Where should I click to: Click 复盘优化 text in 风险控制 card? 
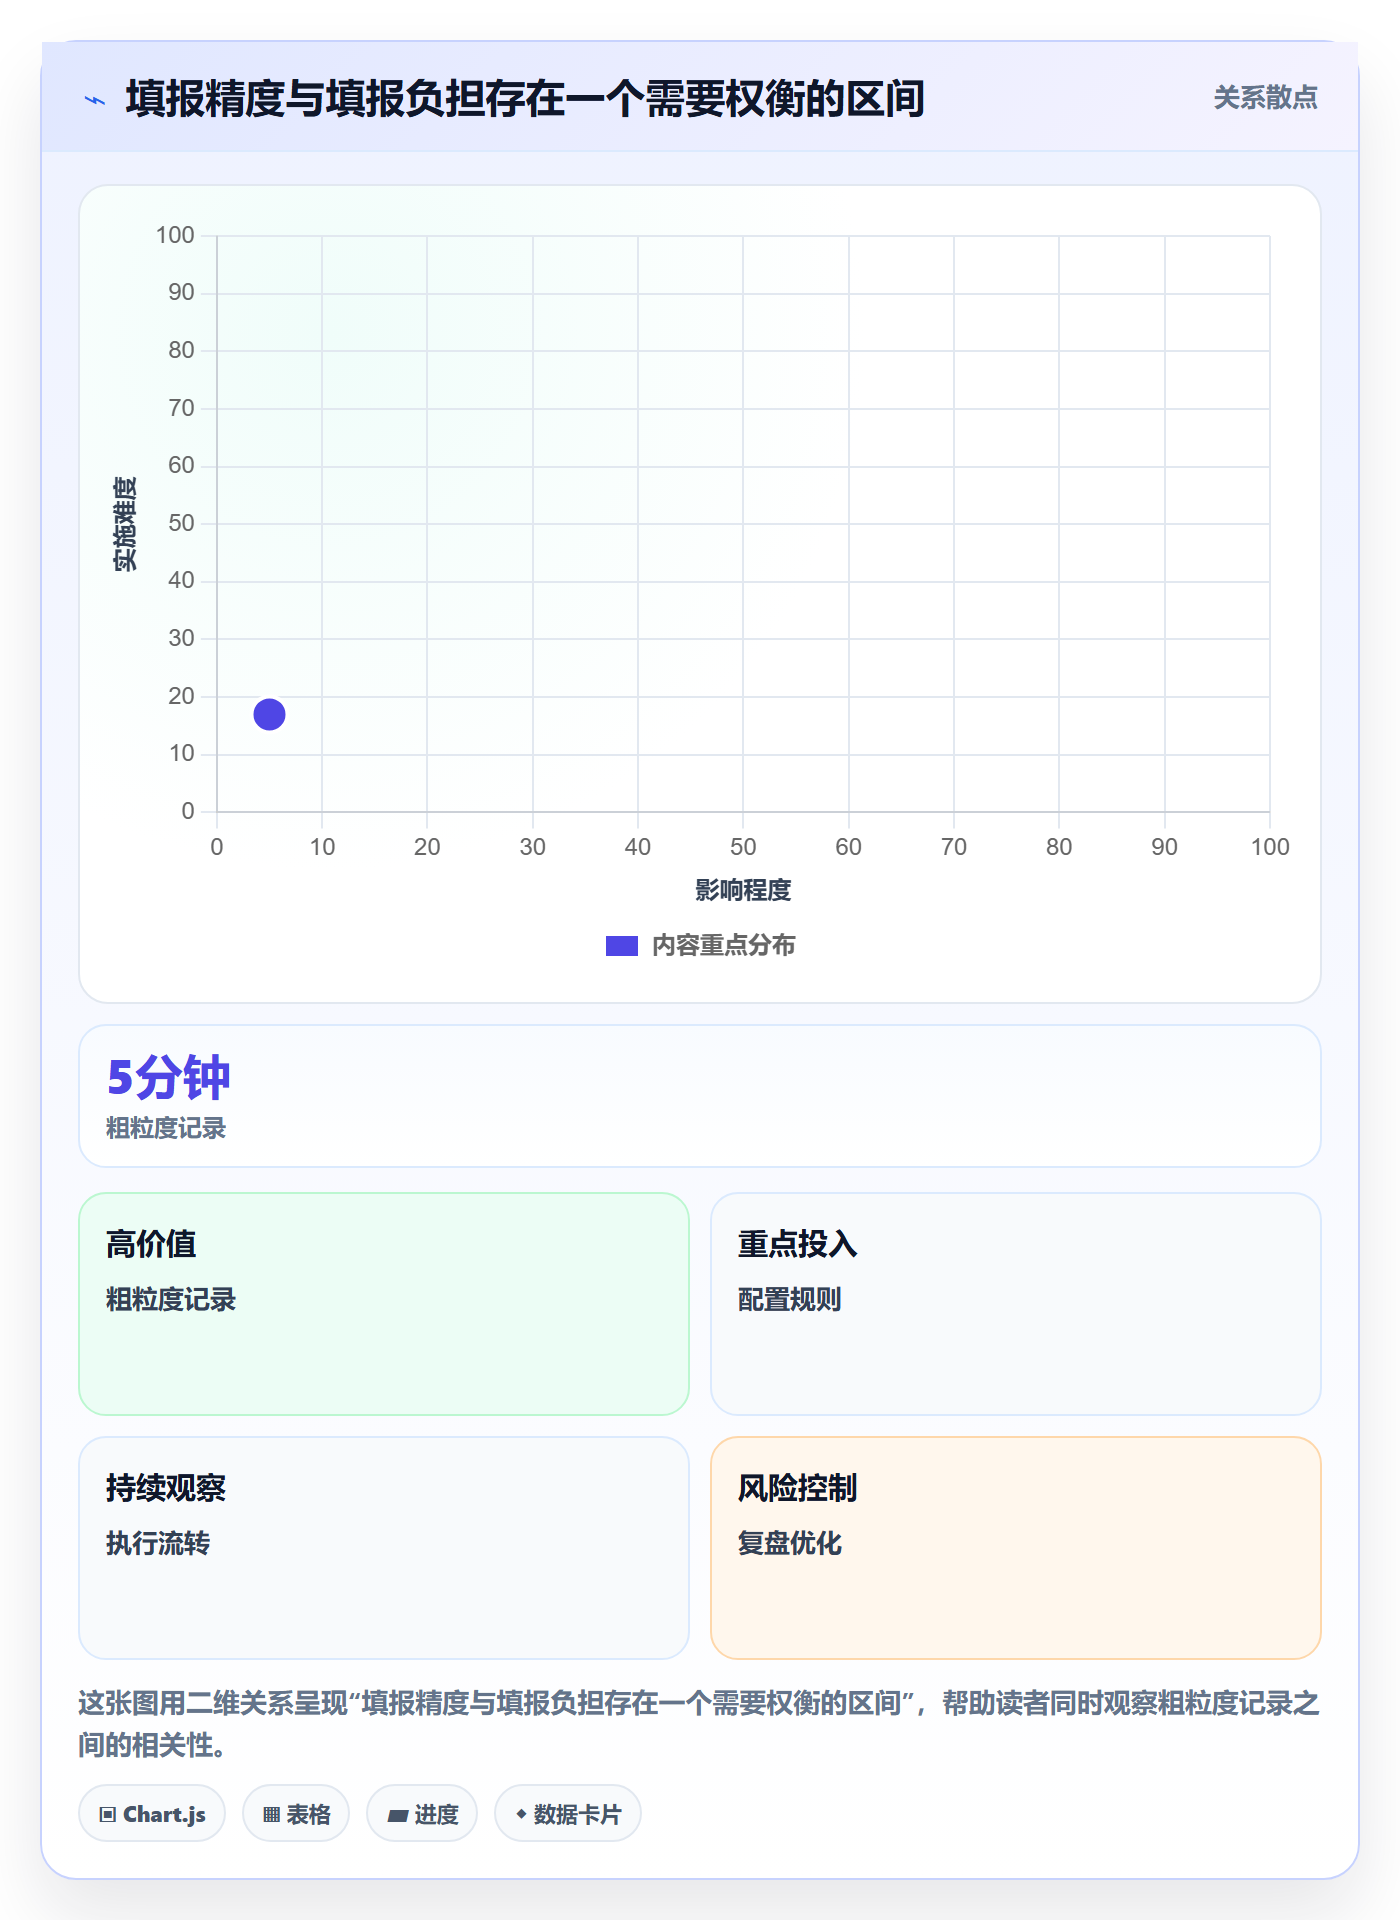789,1543
